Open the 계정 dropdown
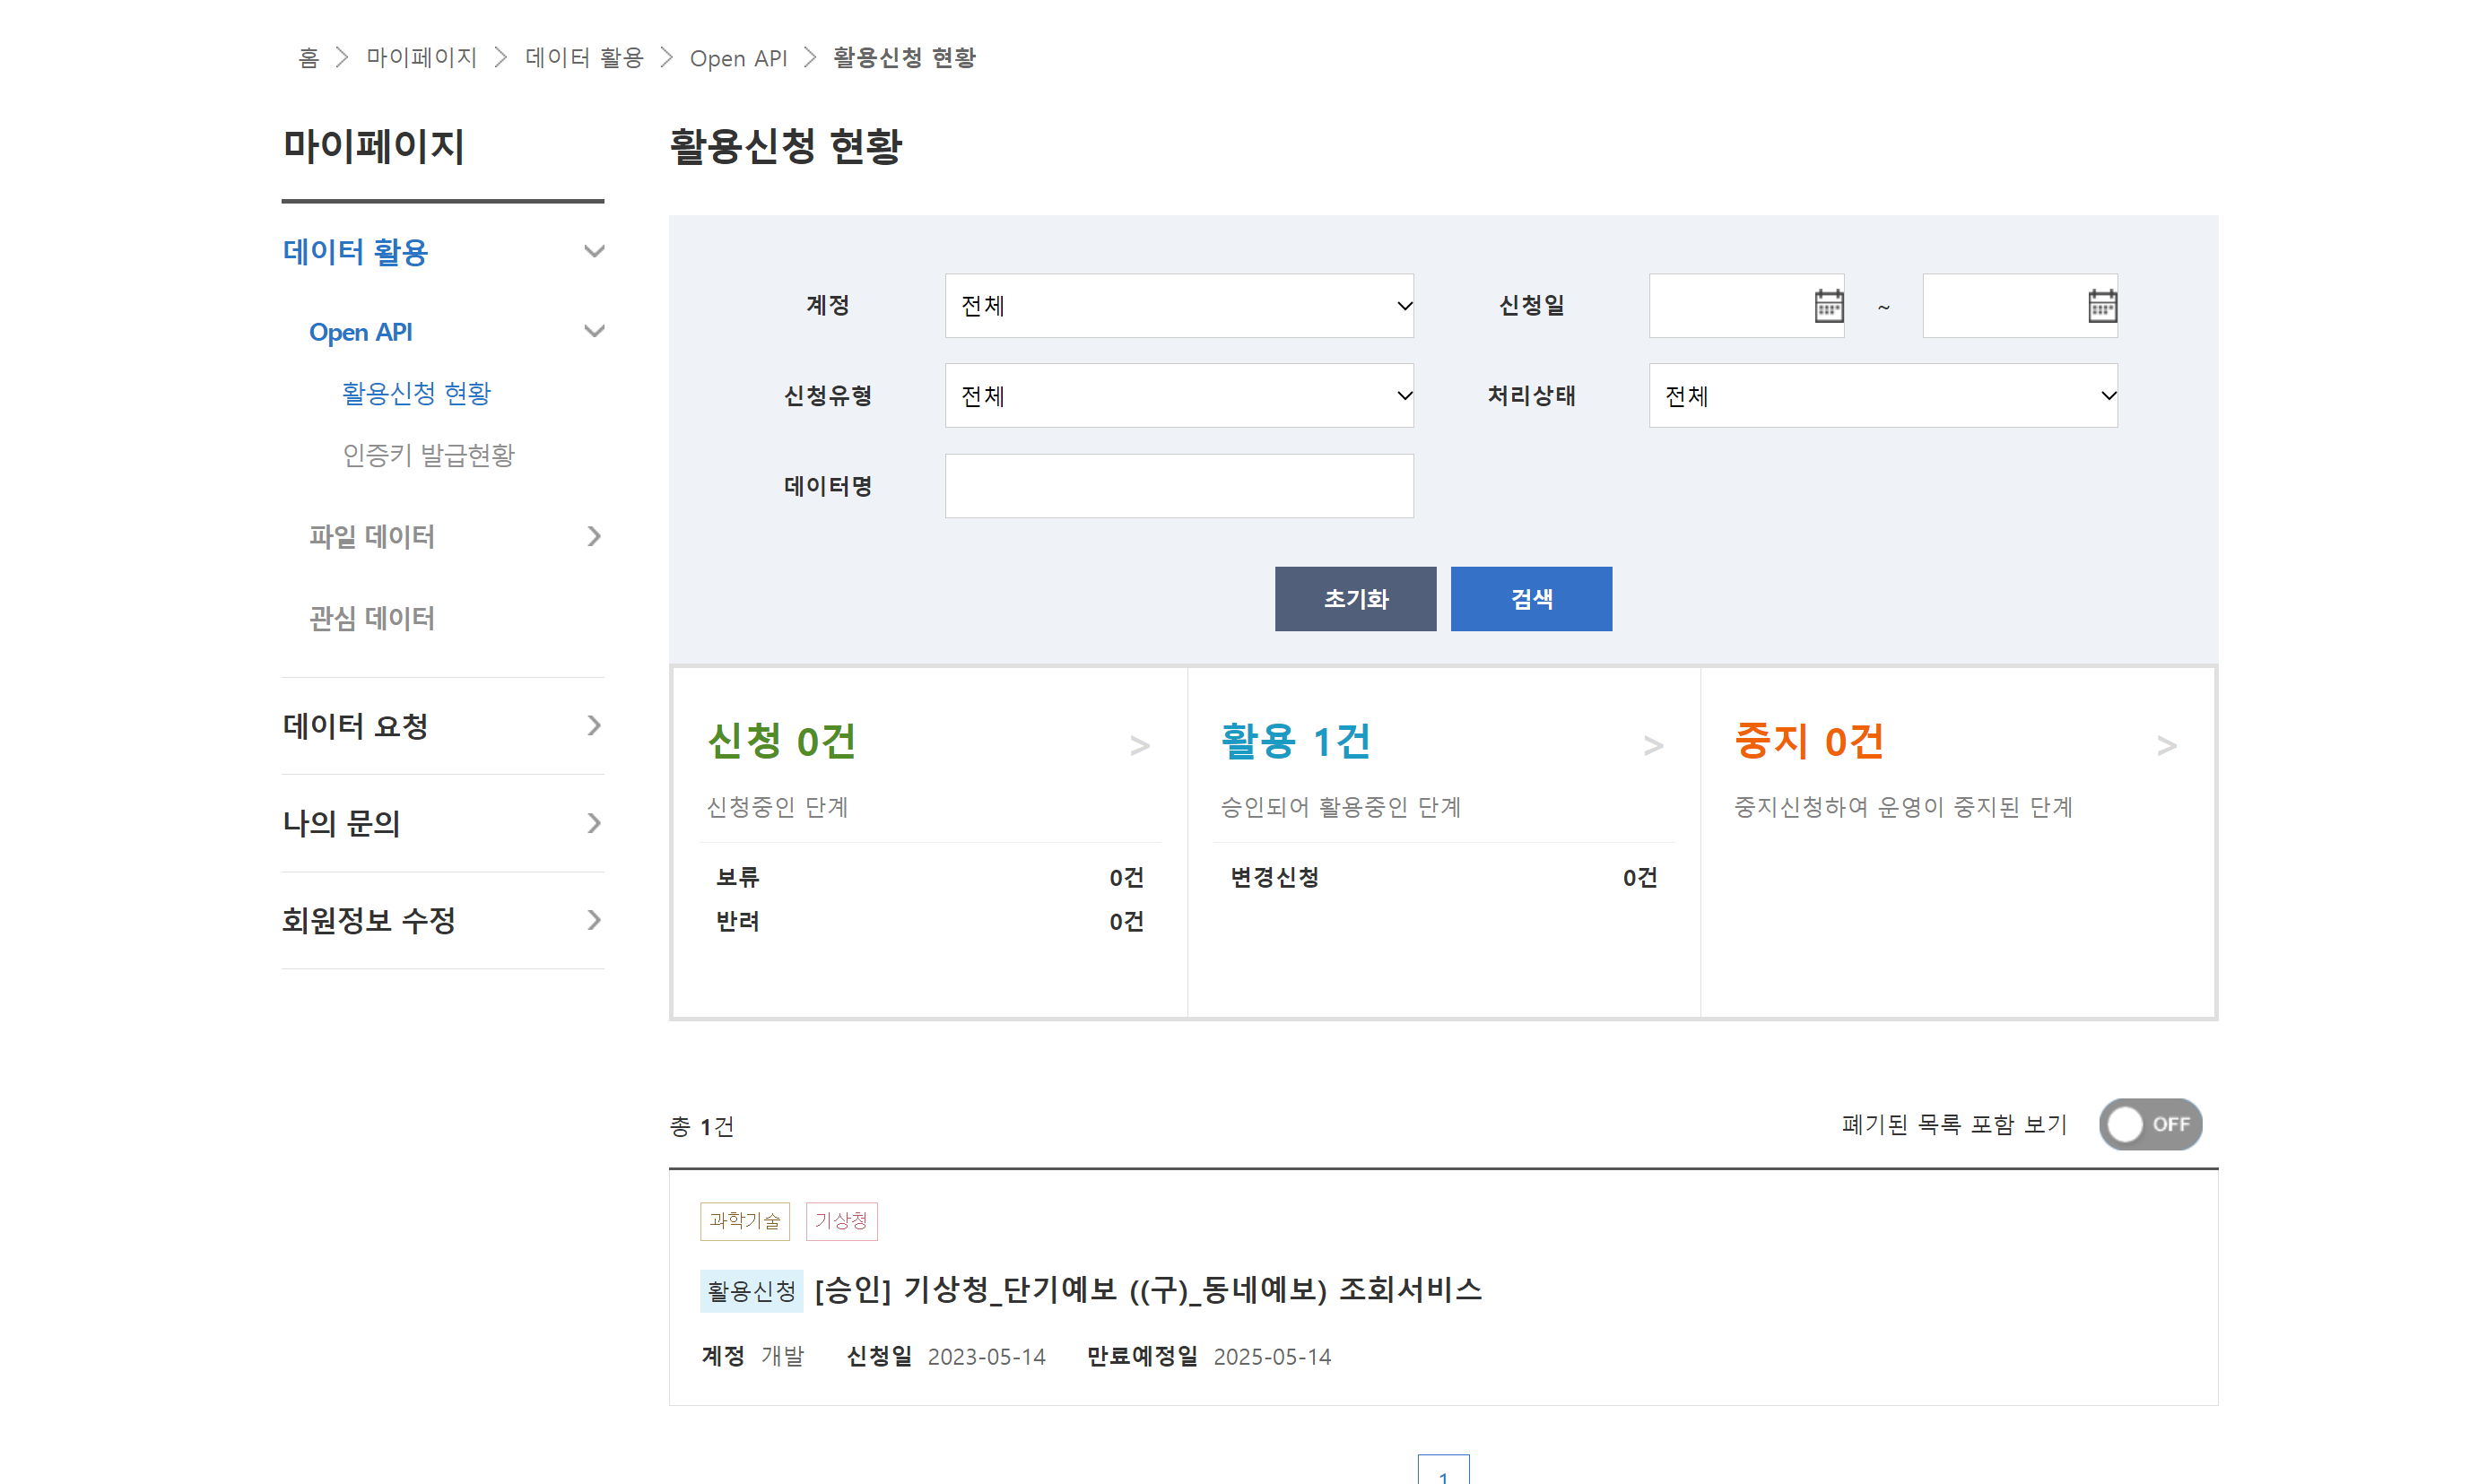This screenshot has width=2487, height=1484. 1178,305
